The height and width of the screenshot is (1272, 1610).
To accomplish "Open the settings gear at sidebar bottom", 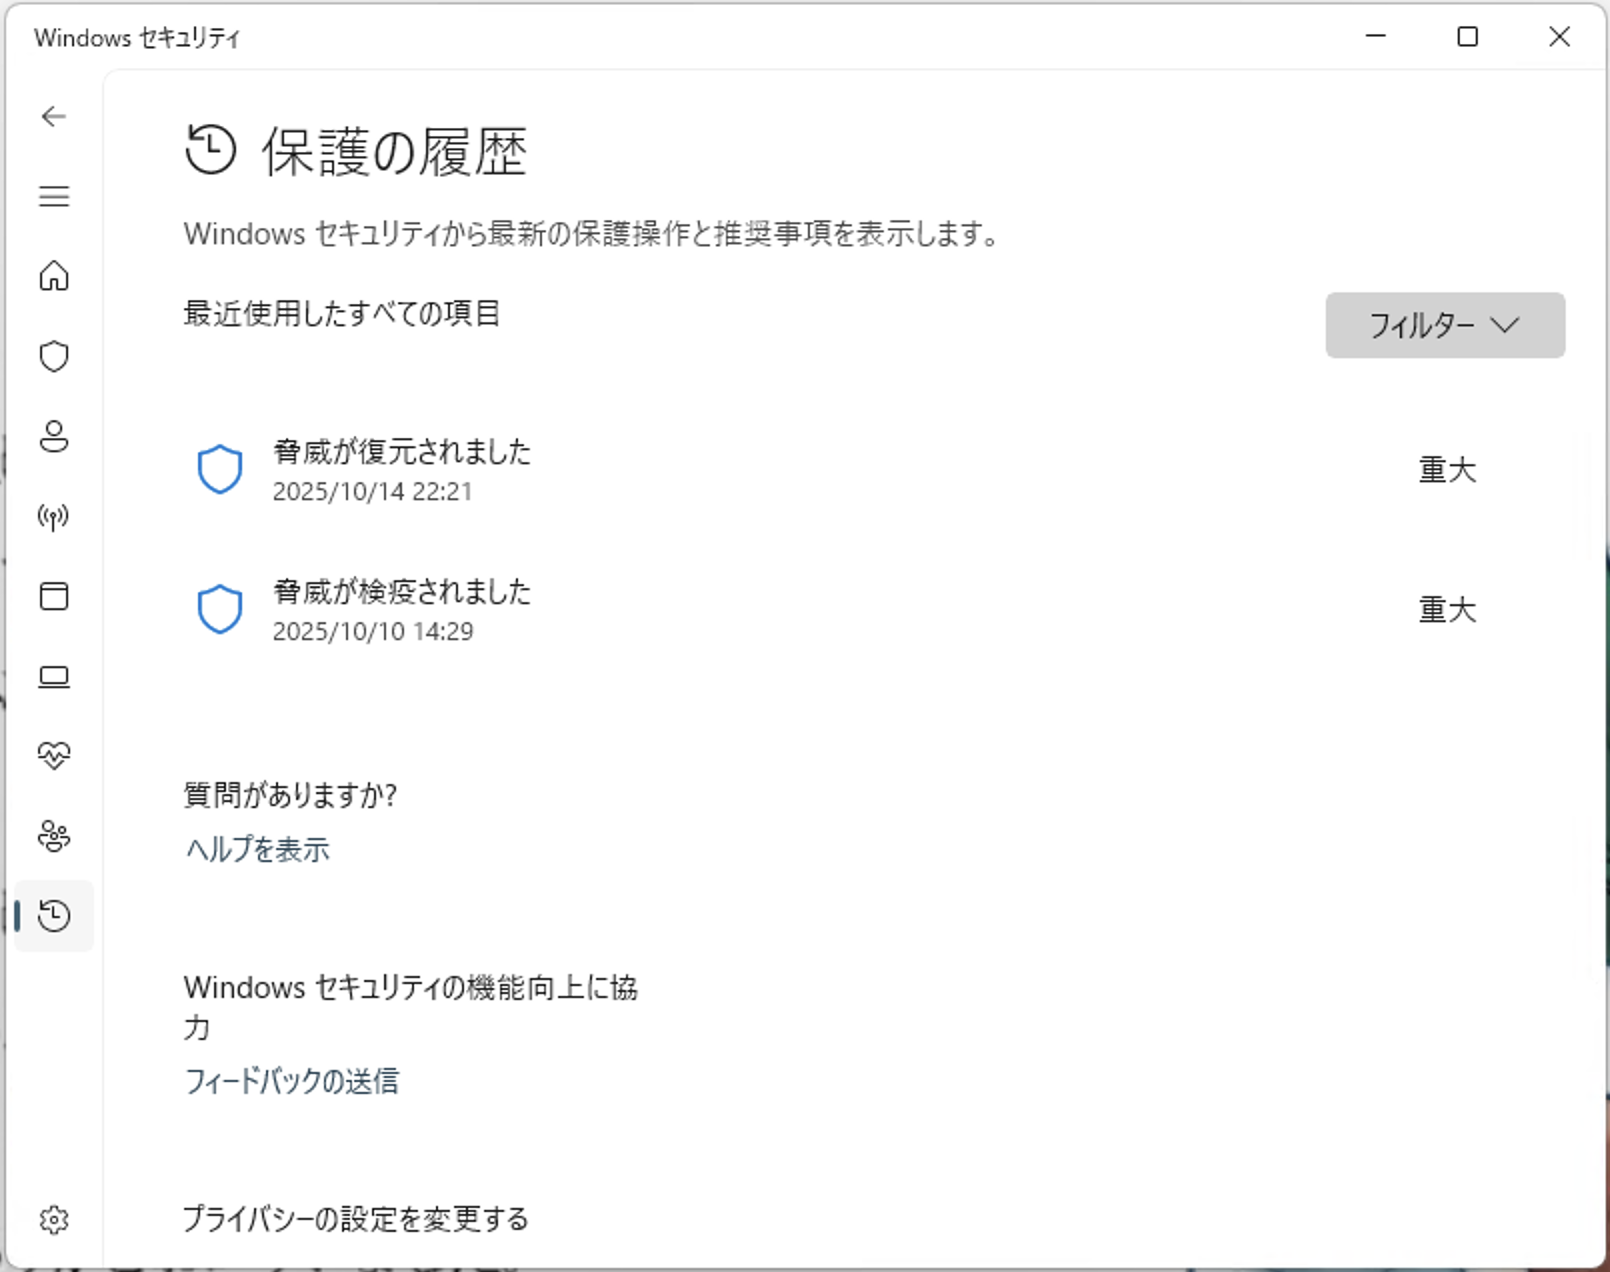I will point(54,1219).
